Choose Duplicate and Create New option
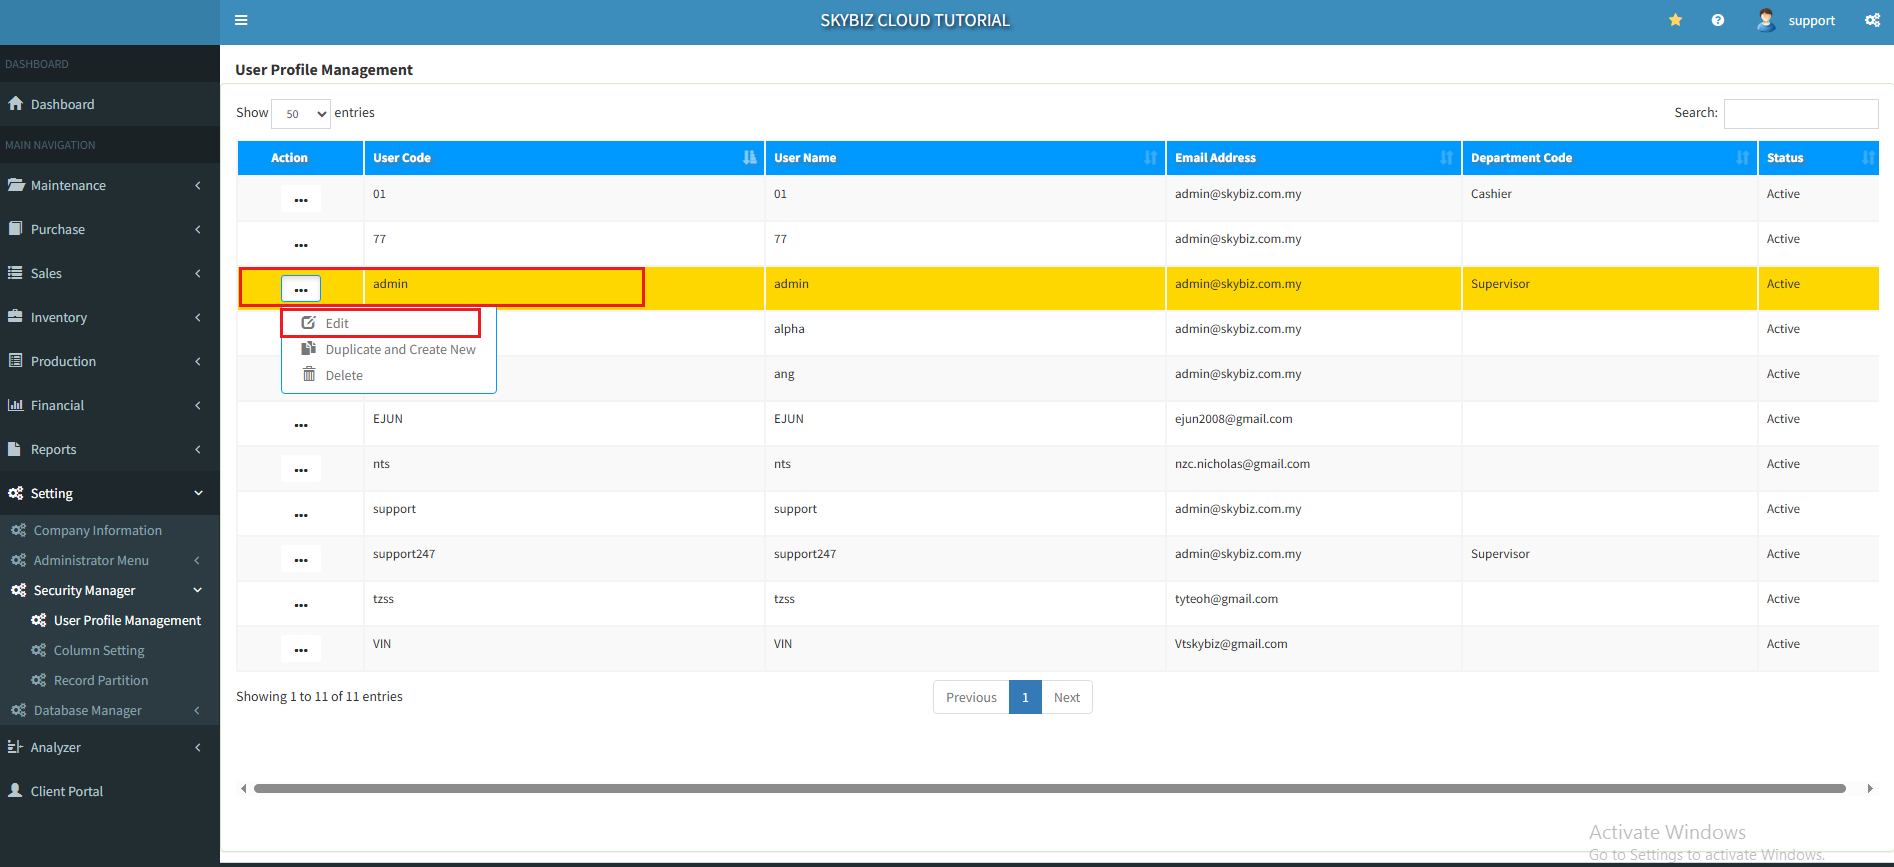Viewport: 1894px width, 867px height. pyautogui.click(x=400, y=349)
